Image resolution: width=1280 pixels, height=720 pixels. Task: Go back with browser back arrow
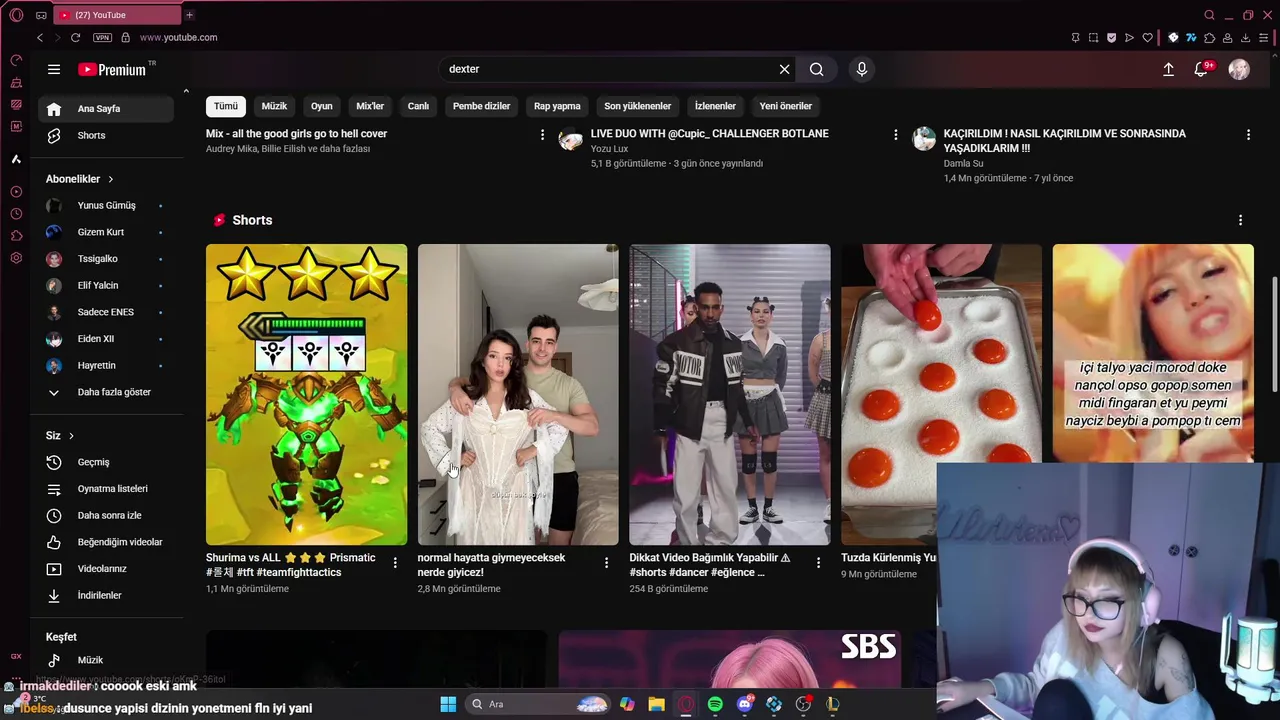click(40, 37)
